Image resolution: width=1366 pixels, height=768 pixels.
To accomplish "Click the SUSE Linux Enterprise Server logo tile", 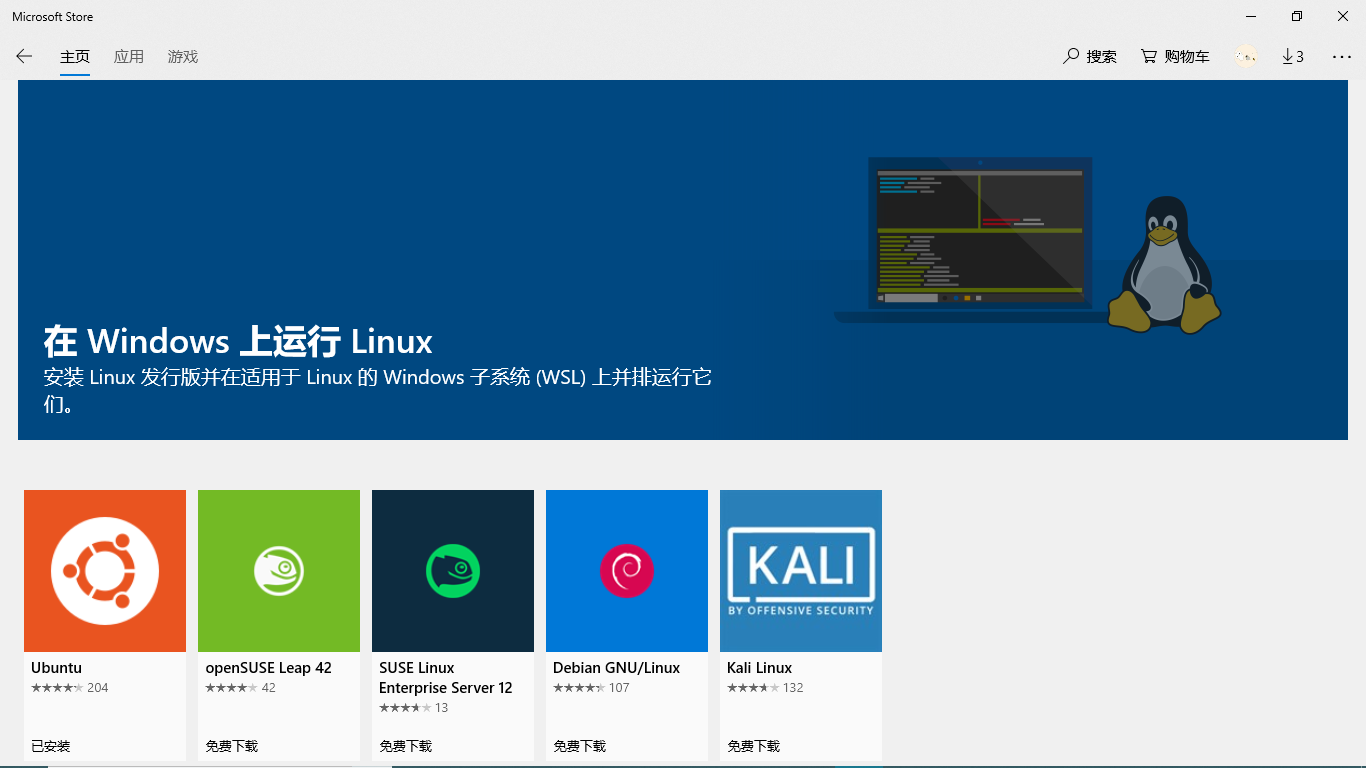I will click(453, 571).
